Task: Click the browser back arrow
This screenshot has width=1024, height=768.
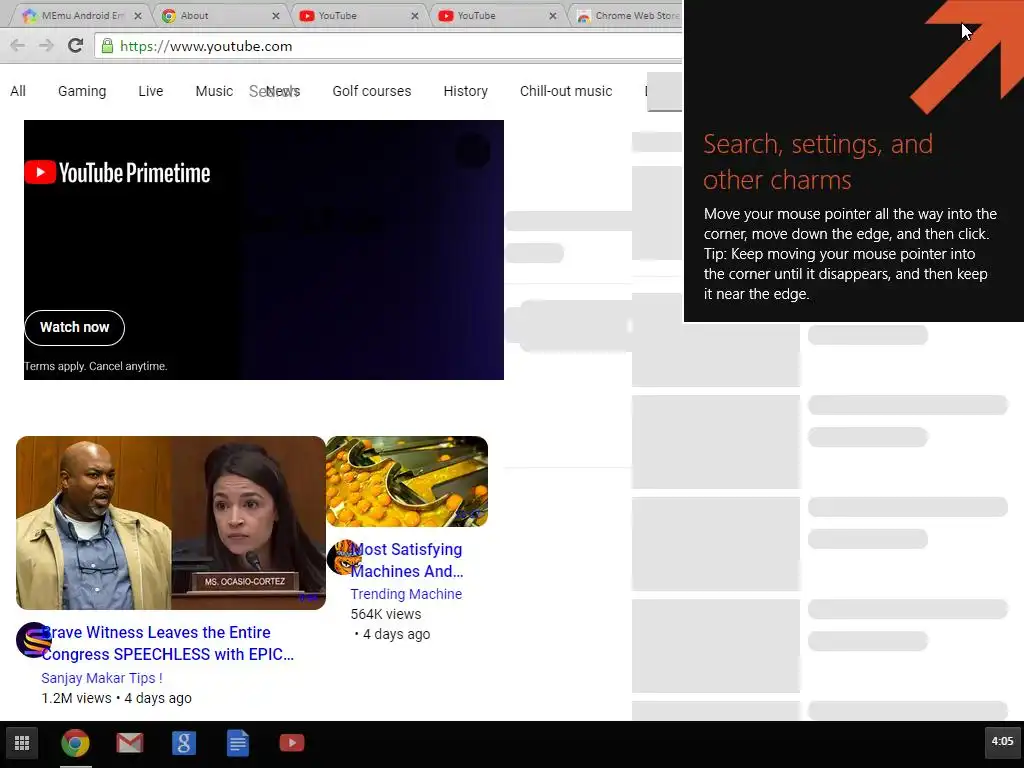Action: (x=18, y=46)
